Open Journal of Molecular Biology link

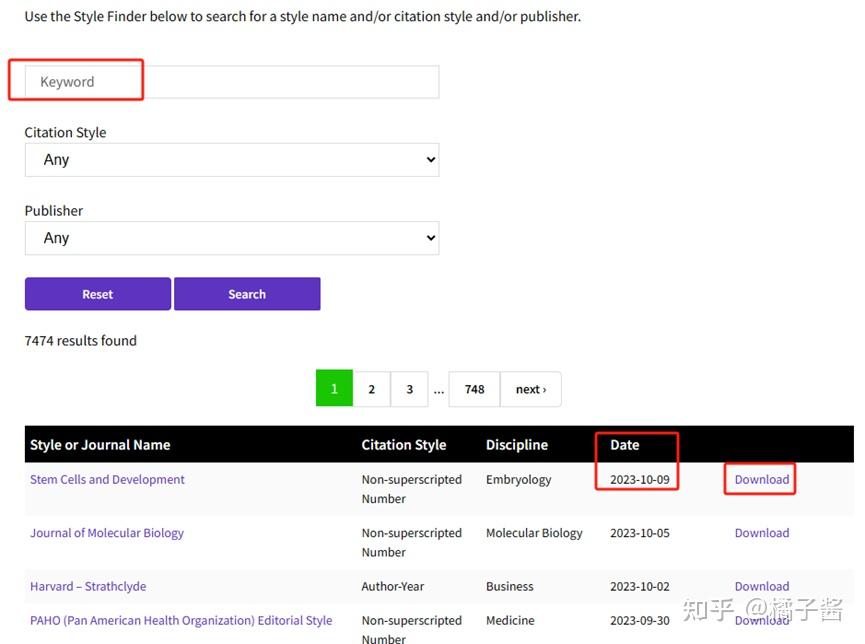[x=107, y=533]
